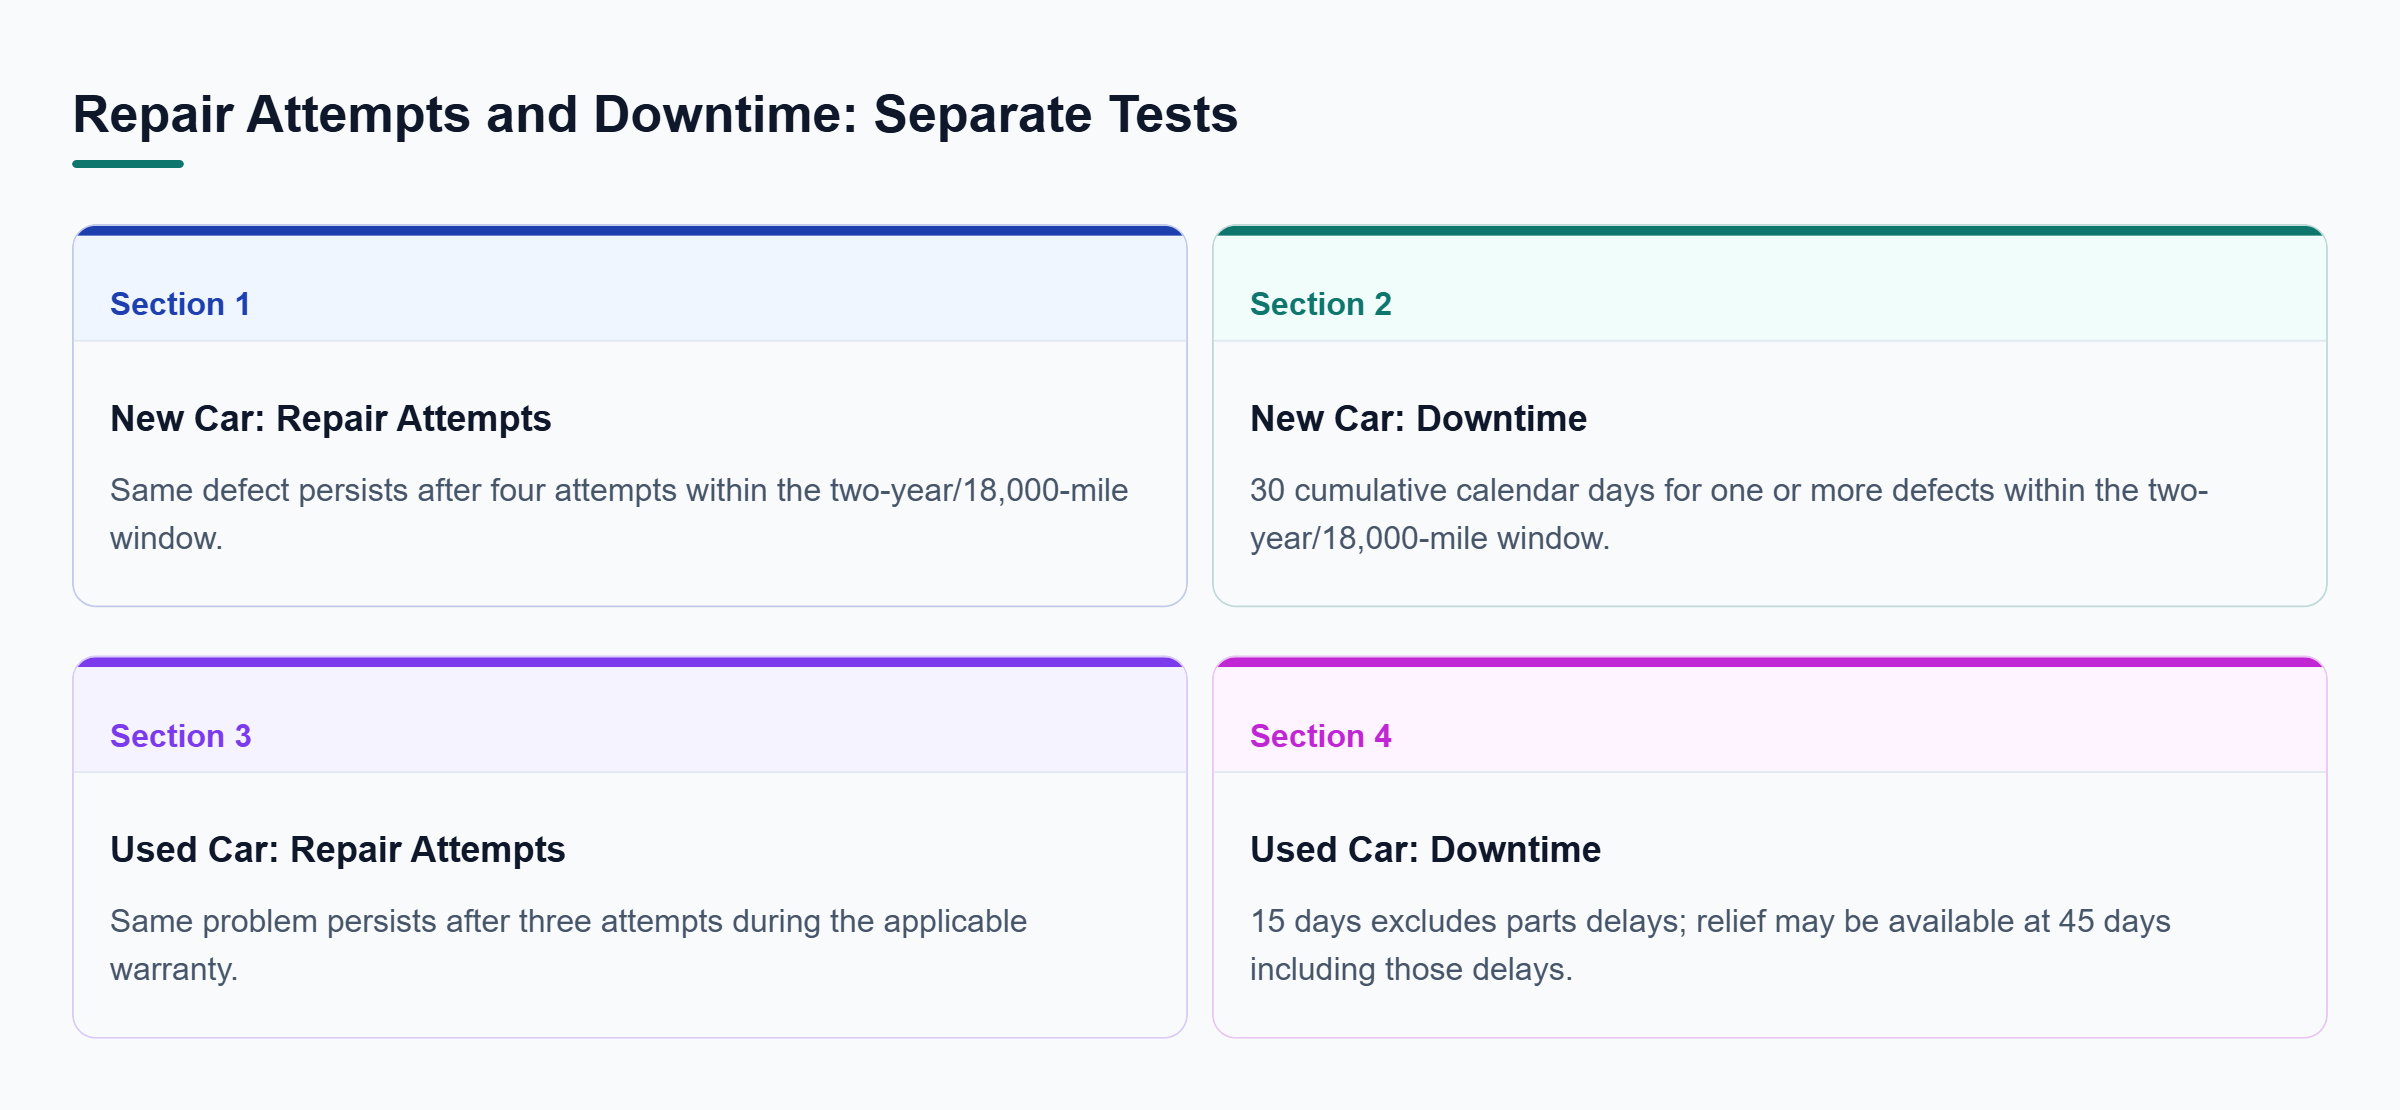2400x1110 pixels.
Task: Click the 'Used Car: Downtime' title
Action: (1425, 849)
